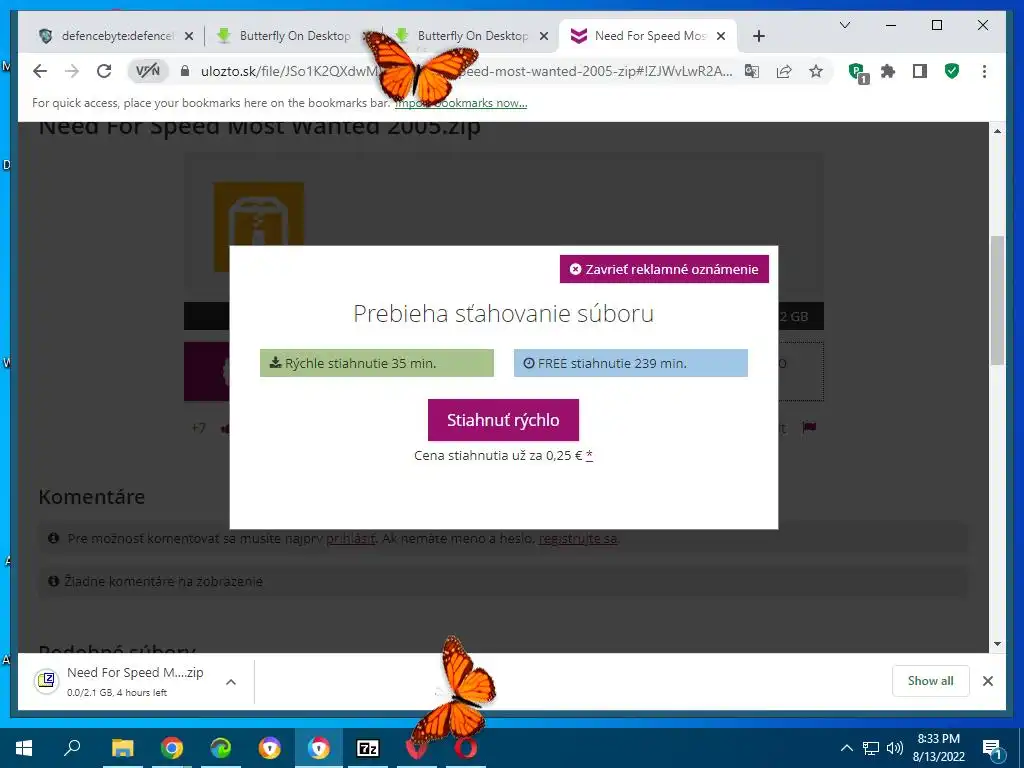Open the green P extension icon
The height and width of the screenshot is (768, 1024).
(x=857, y=72)
